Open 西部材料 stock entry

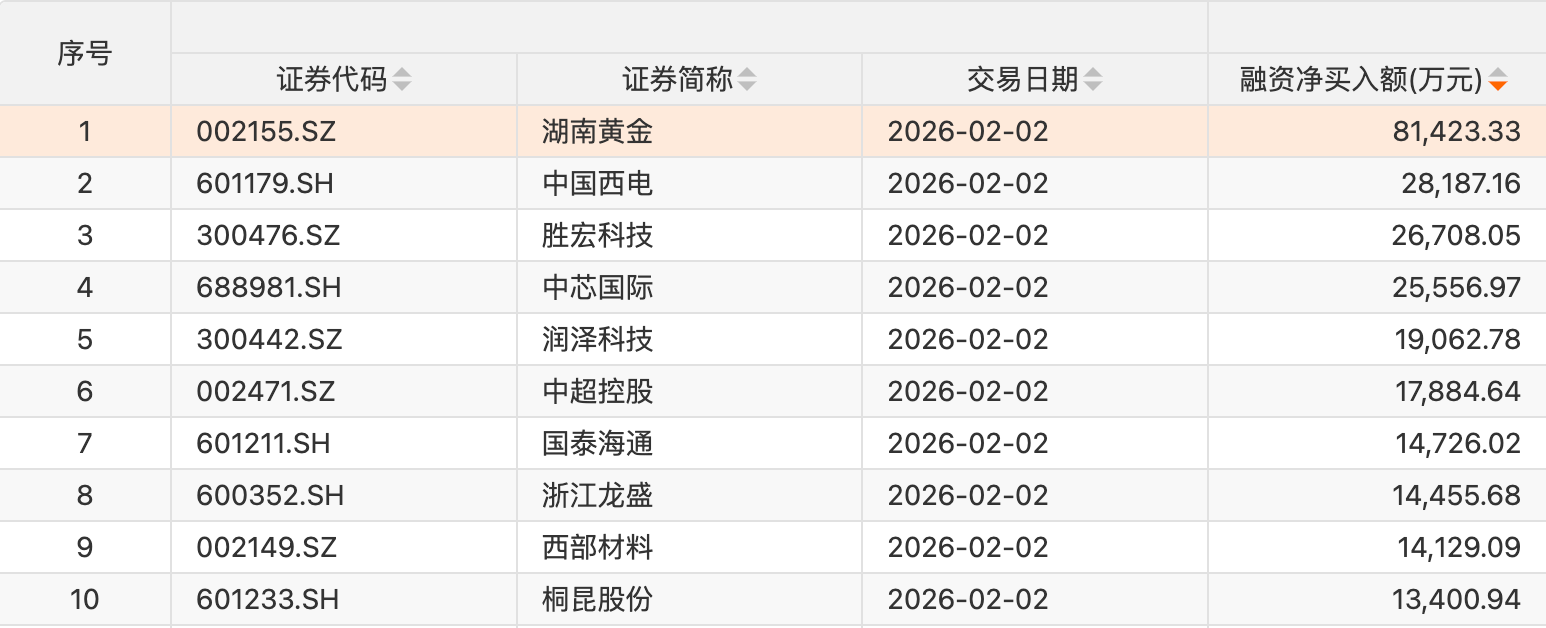[597, 548]
